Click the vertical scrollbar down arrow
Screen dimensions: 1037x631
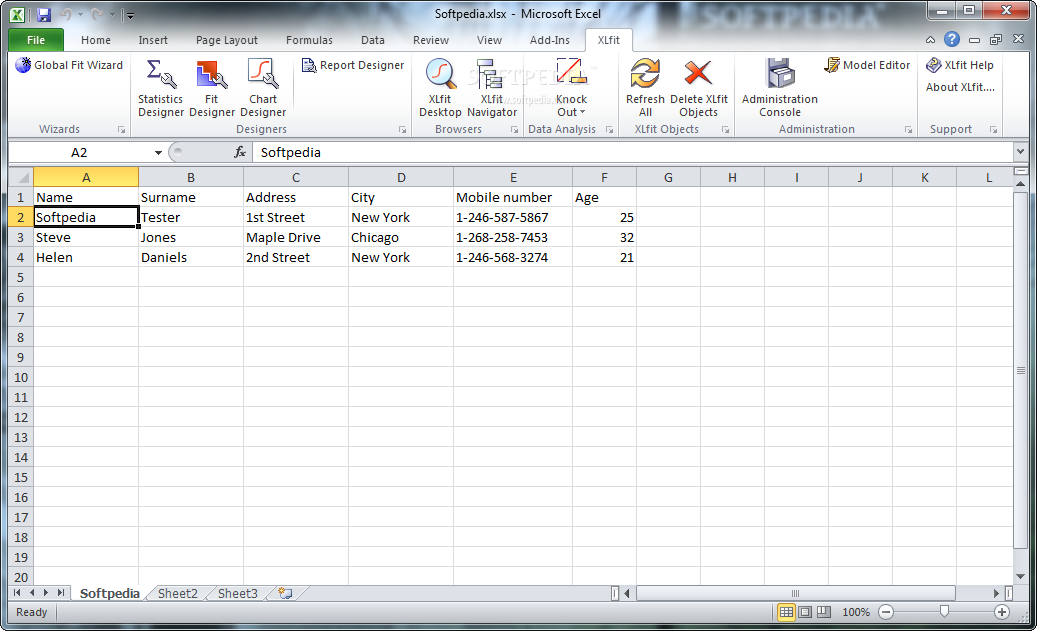point(1020,577)
